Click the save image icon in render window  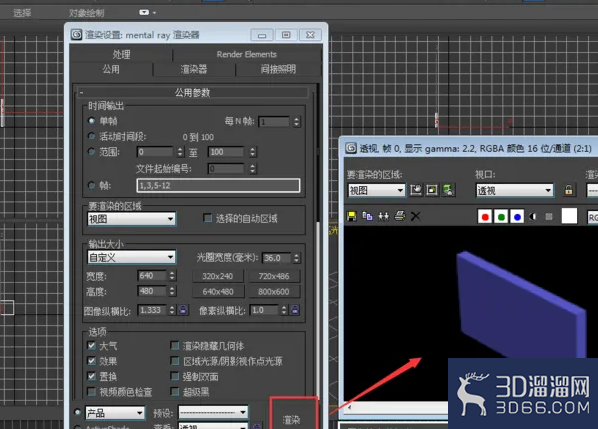click(x=351, y=217)
